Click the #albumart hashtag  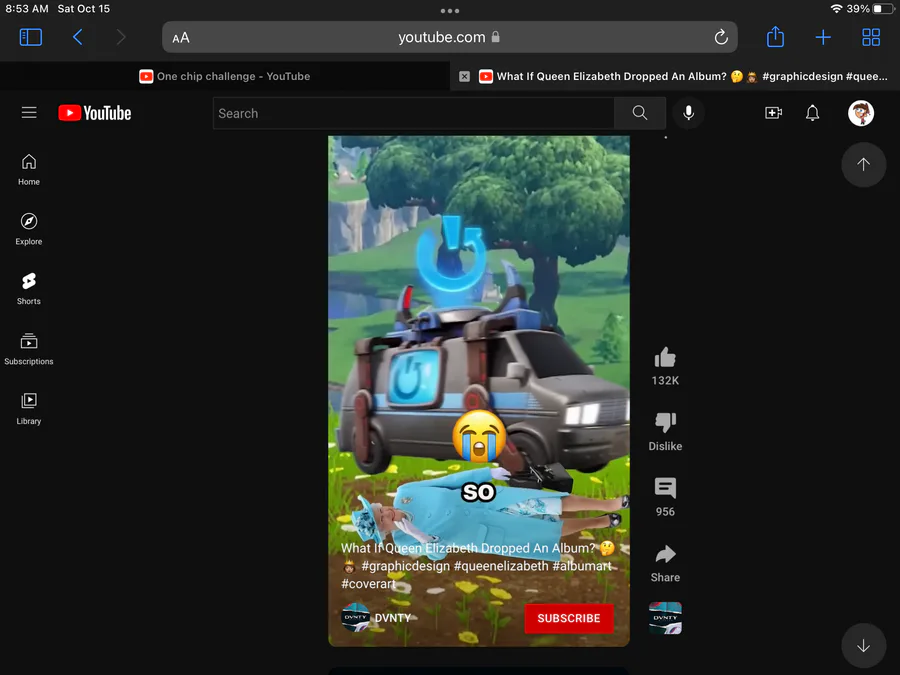581,566
